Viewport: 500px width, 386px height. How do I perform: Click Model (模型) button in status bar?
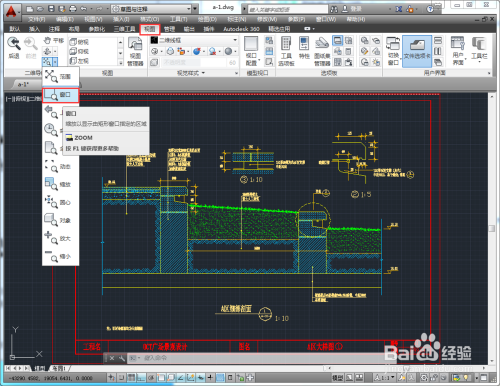click(x=338, y=378)
